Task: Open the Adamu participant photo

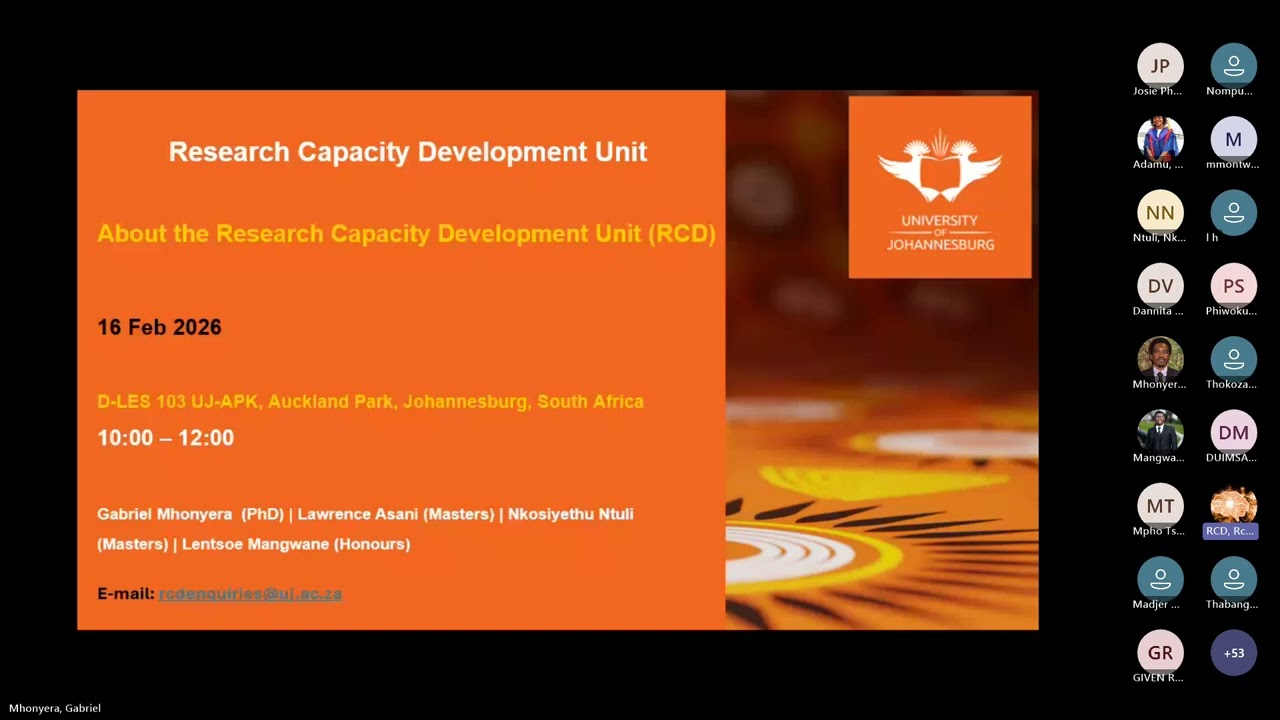Action: pyautogui.click(x=1160, y=139)
